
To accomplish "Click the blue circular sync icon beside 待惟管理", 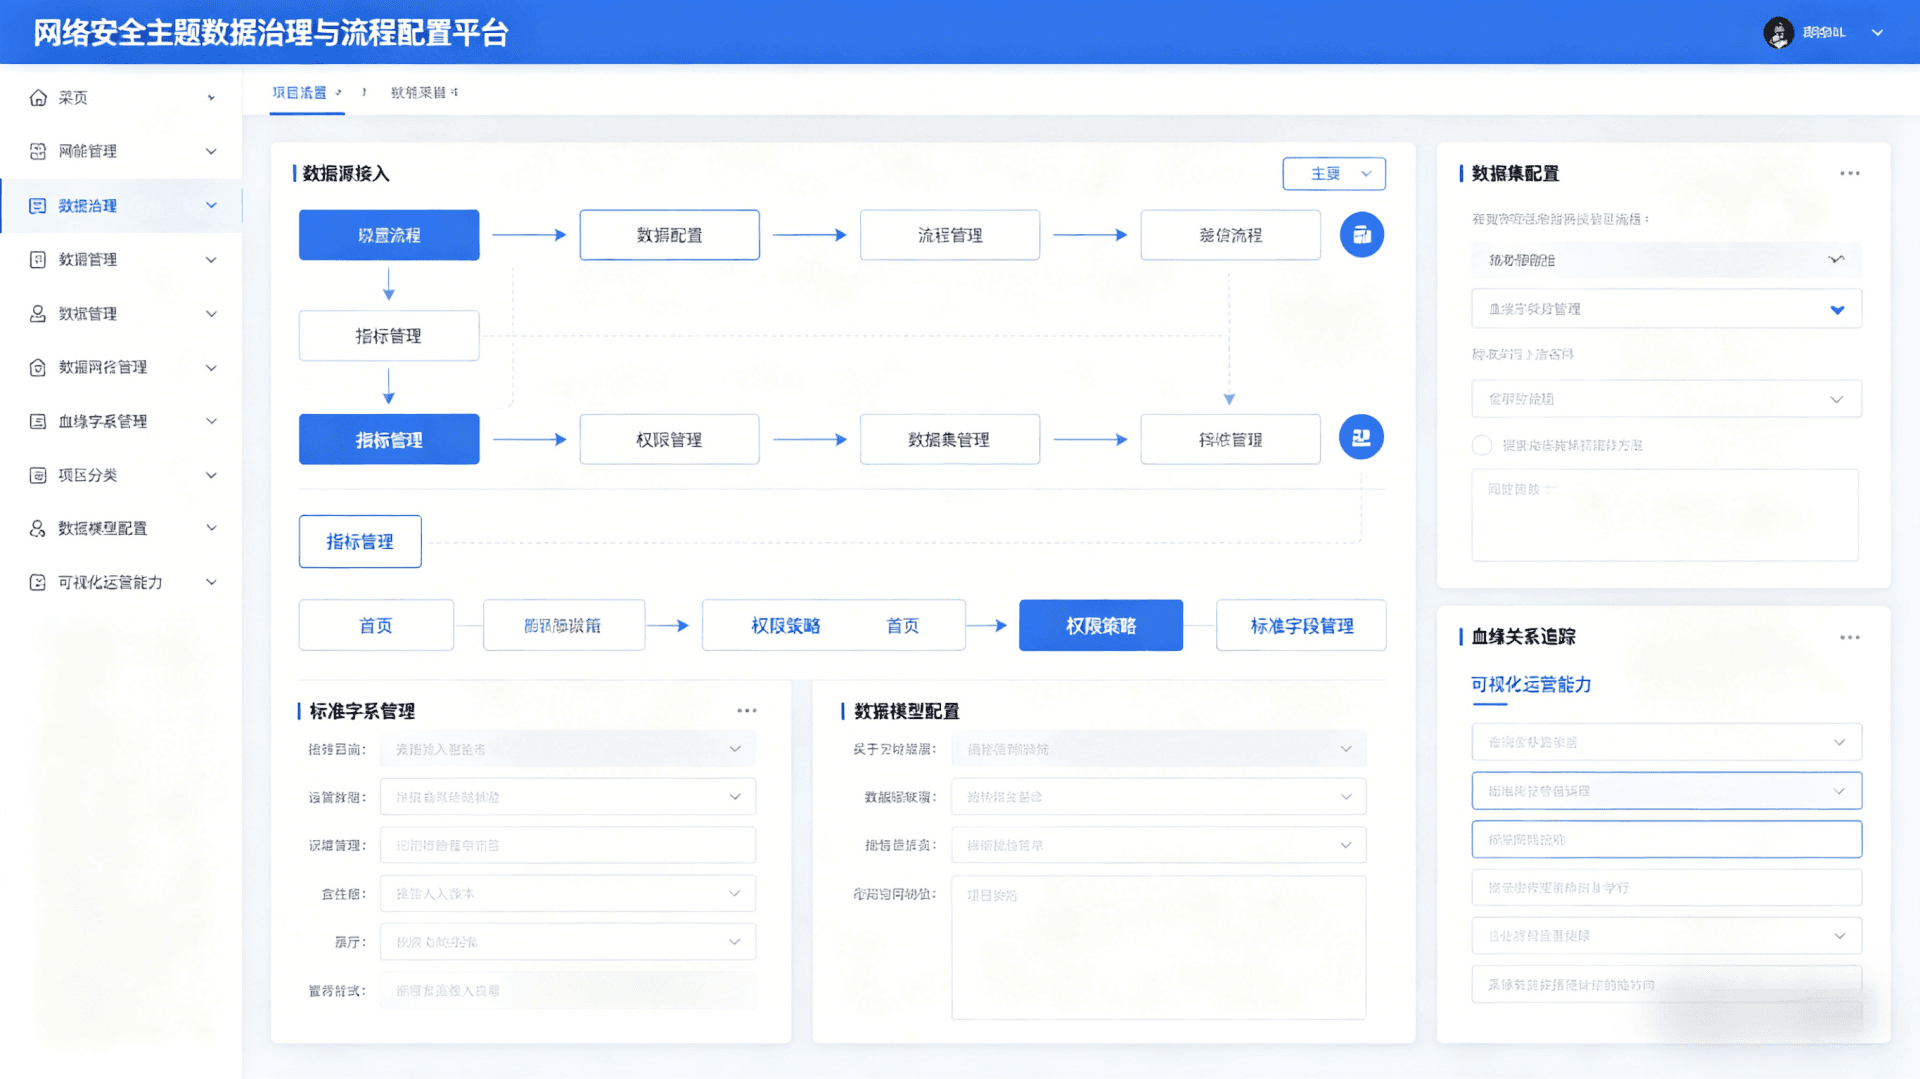I will tap(1361, 437).
